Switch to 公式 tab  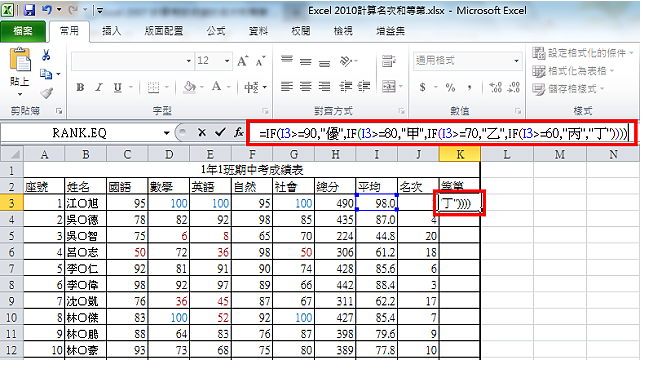click(216, 31)
